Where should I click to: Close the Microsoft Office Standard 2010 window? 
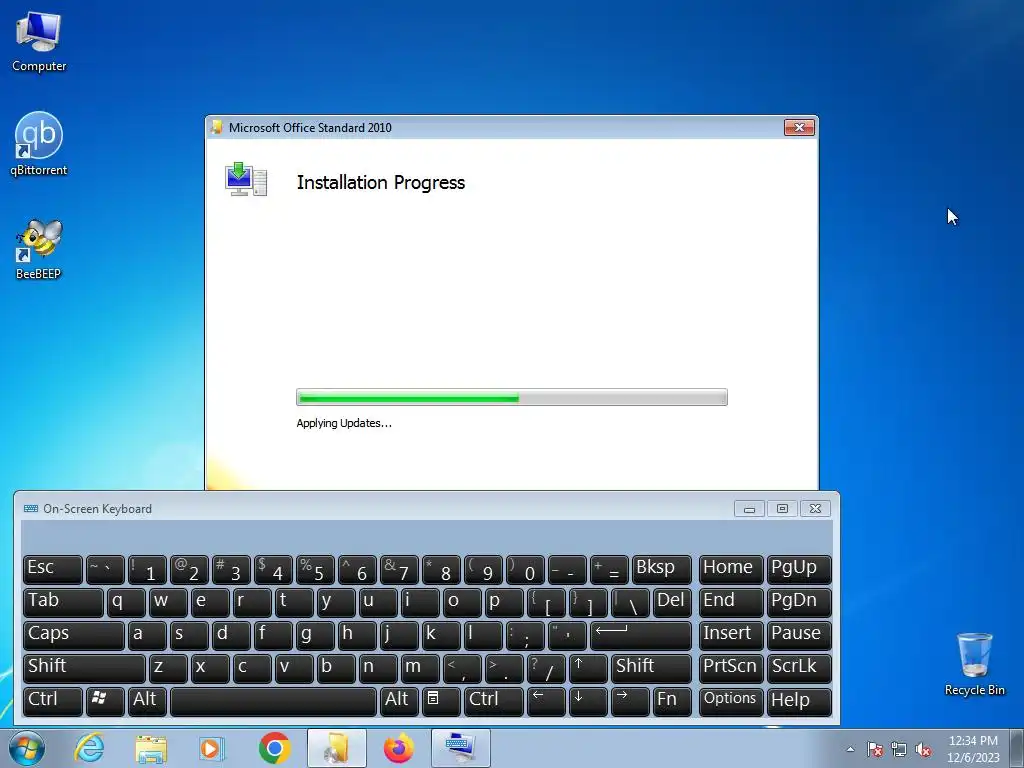(x=799, y=127)
